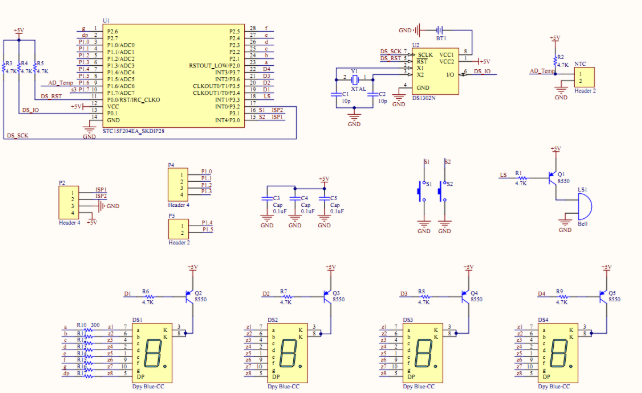This screenshot has height=393, width=642.
Task: Select the XTAL crystal Y1 symbol
Action: (x=355, y=79)
